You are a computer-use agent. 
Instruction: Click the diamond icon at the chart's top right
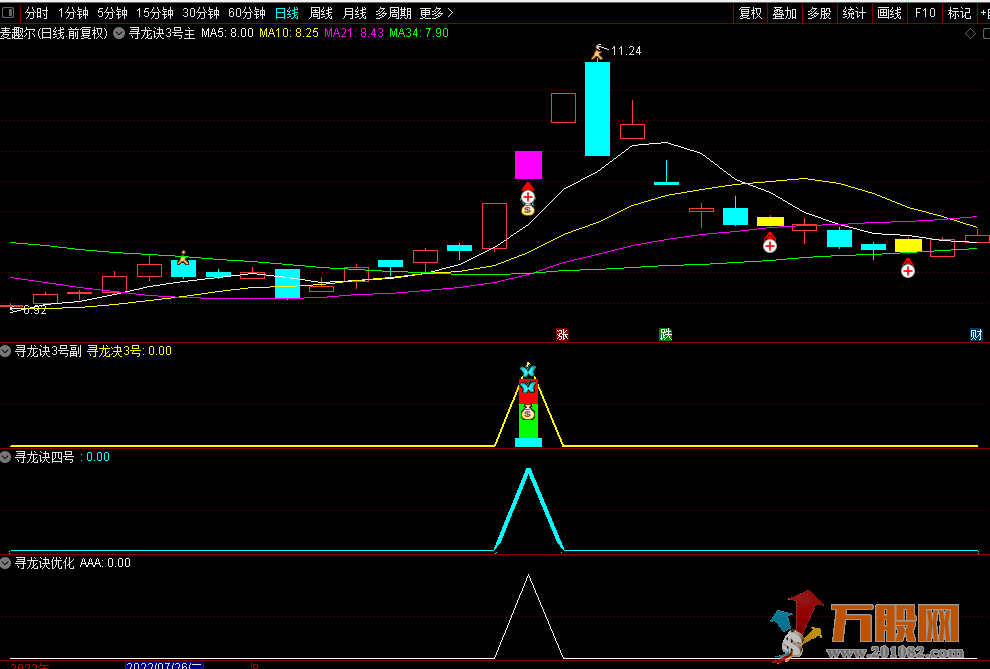[x=970, y=33]
